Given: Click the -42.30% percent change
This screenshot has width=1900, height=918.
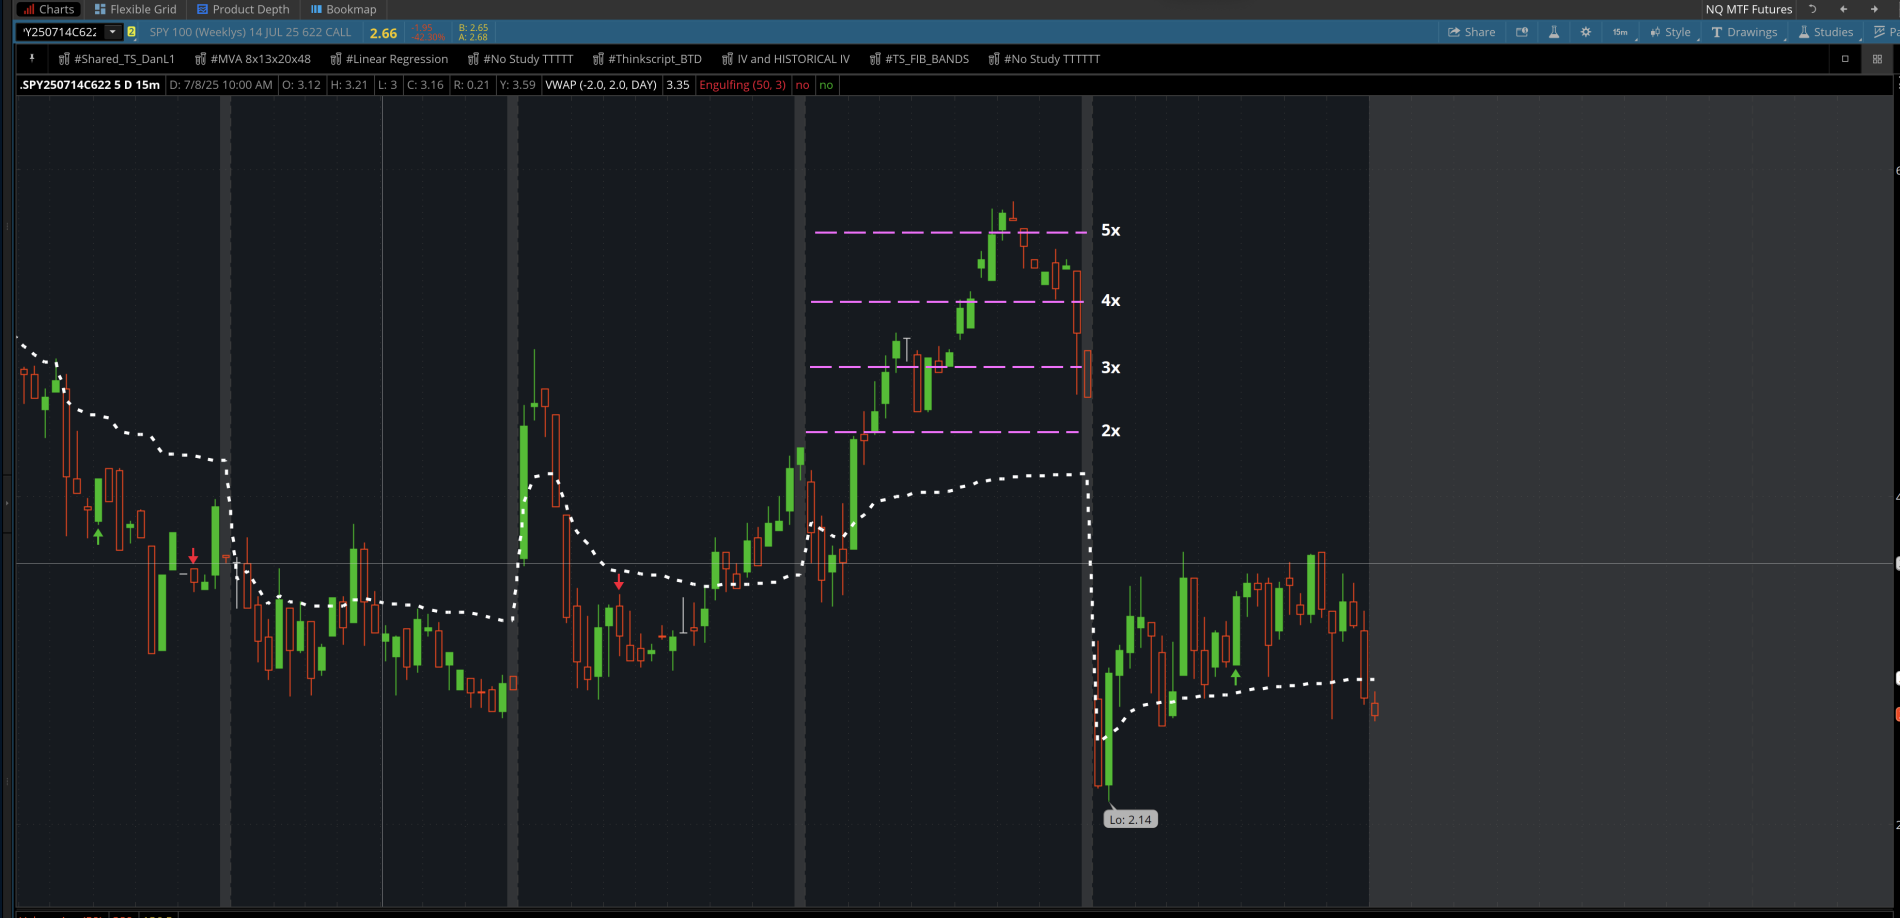Looking at the screenshot, I should point(429,37).
